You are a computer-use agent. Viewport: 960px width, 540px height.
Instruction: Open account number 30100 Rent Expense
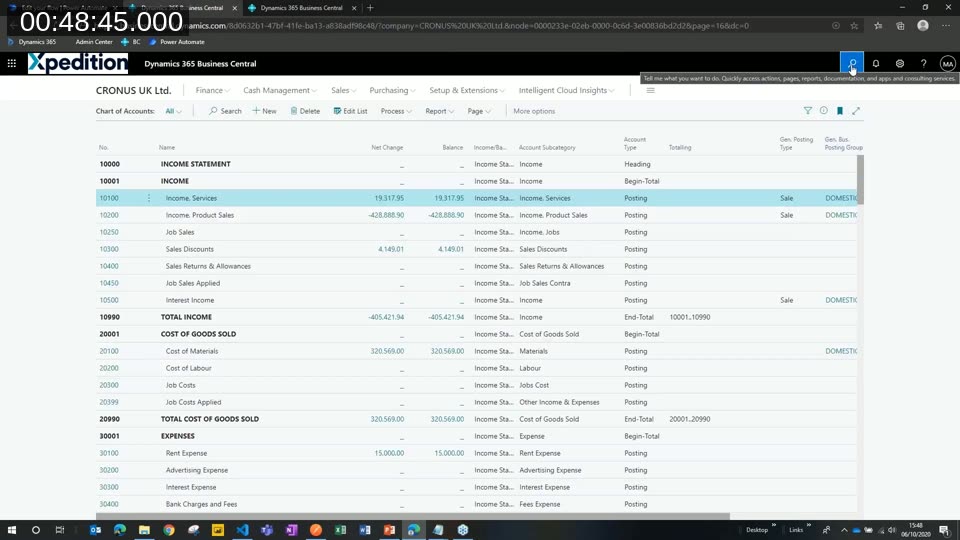pos(109,453)
